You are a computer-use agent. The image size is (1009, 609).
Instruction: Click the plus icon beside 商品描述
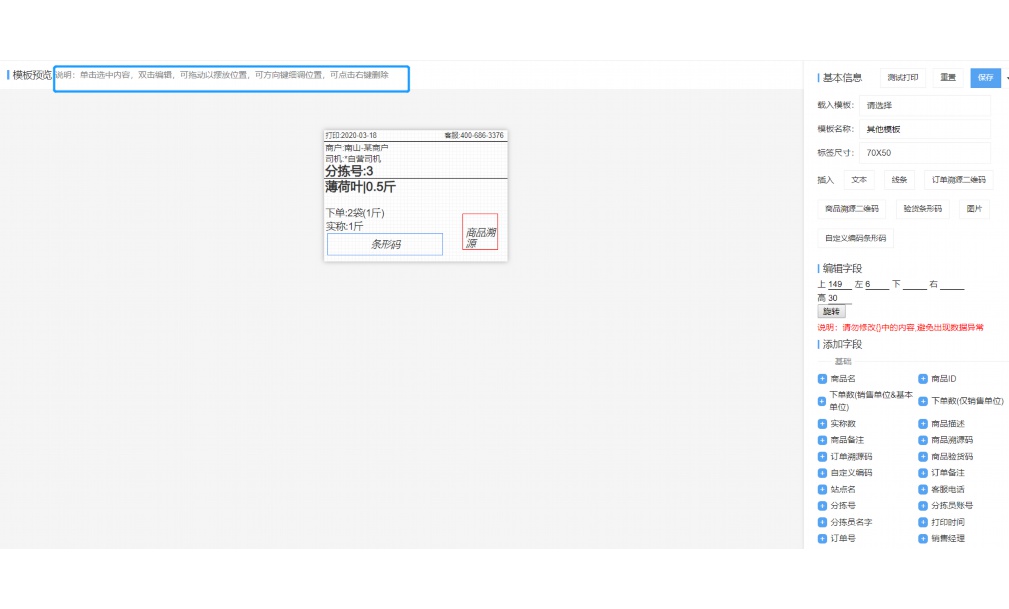(923, 424)
